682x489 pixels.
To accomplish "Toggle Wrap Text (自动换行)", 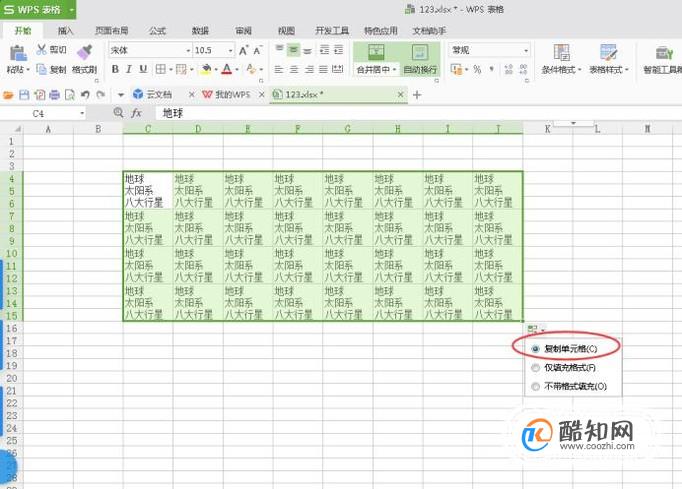I will coord(420,59).
